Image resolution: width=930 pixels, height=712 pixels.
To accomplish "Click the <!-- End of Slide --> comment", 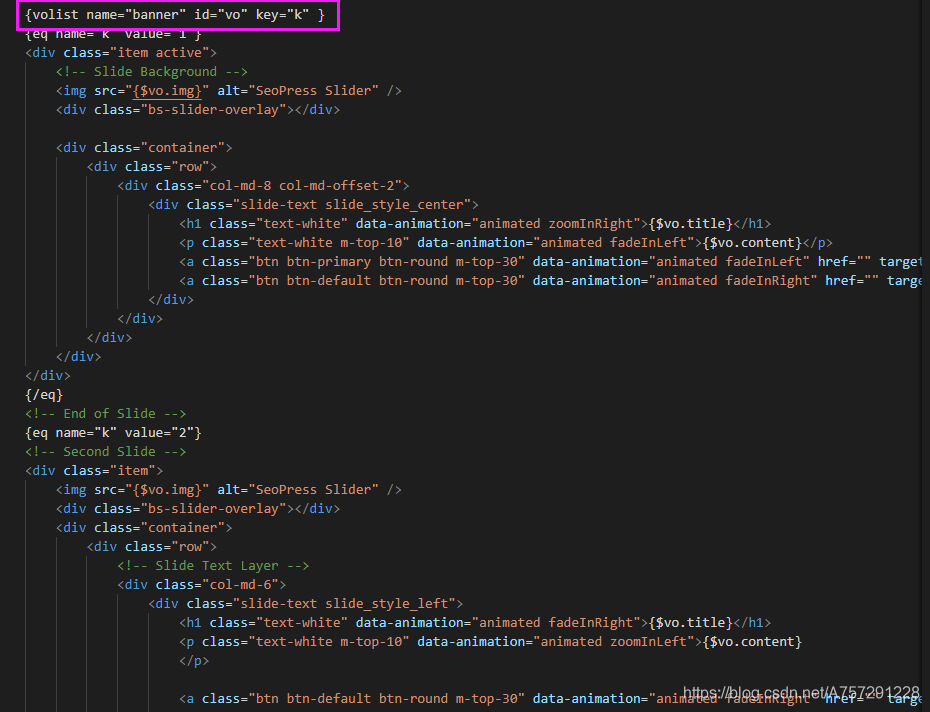I will pyautogui.click(x=106, y=414).
